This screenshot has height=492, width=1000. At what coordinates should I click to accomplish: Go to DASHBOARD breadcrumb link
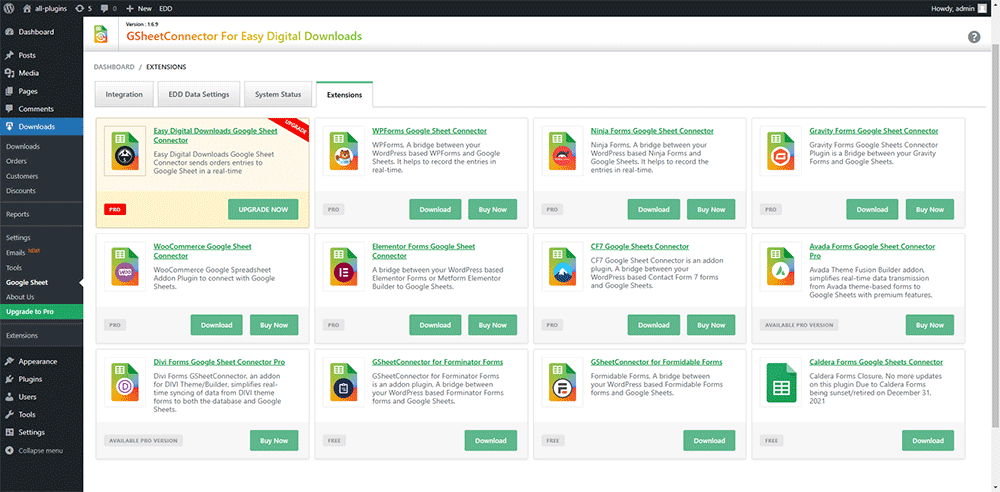[114, 67]
